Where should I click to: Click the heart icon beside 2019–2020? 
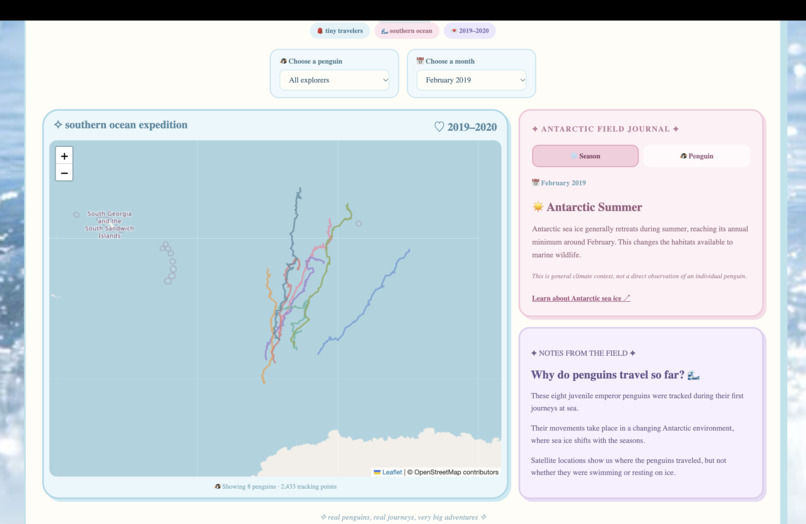[439, 127]
